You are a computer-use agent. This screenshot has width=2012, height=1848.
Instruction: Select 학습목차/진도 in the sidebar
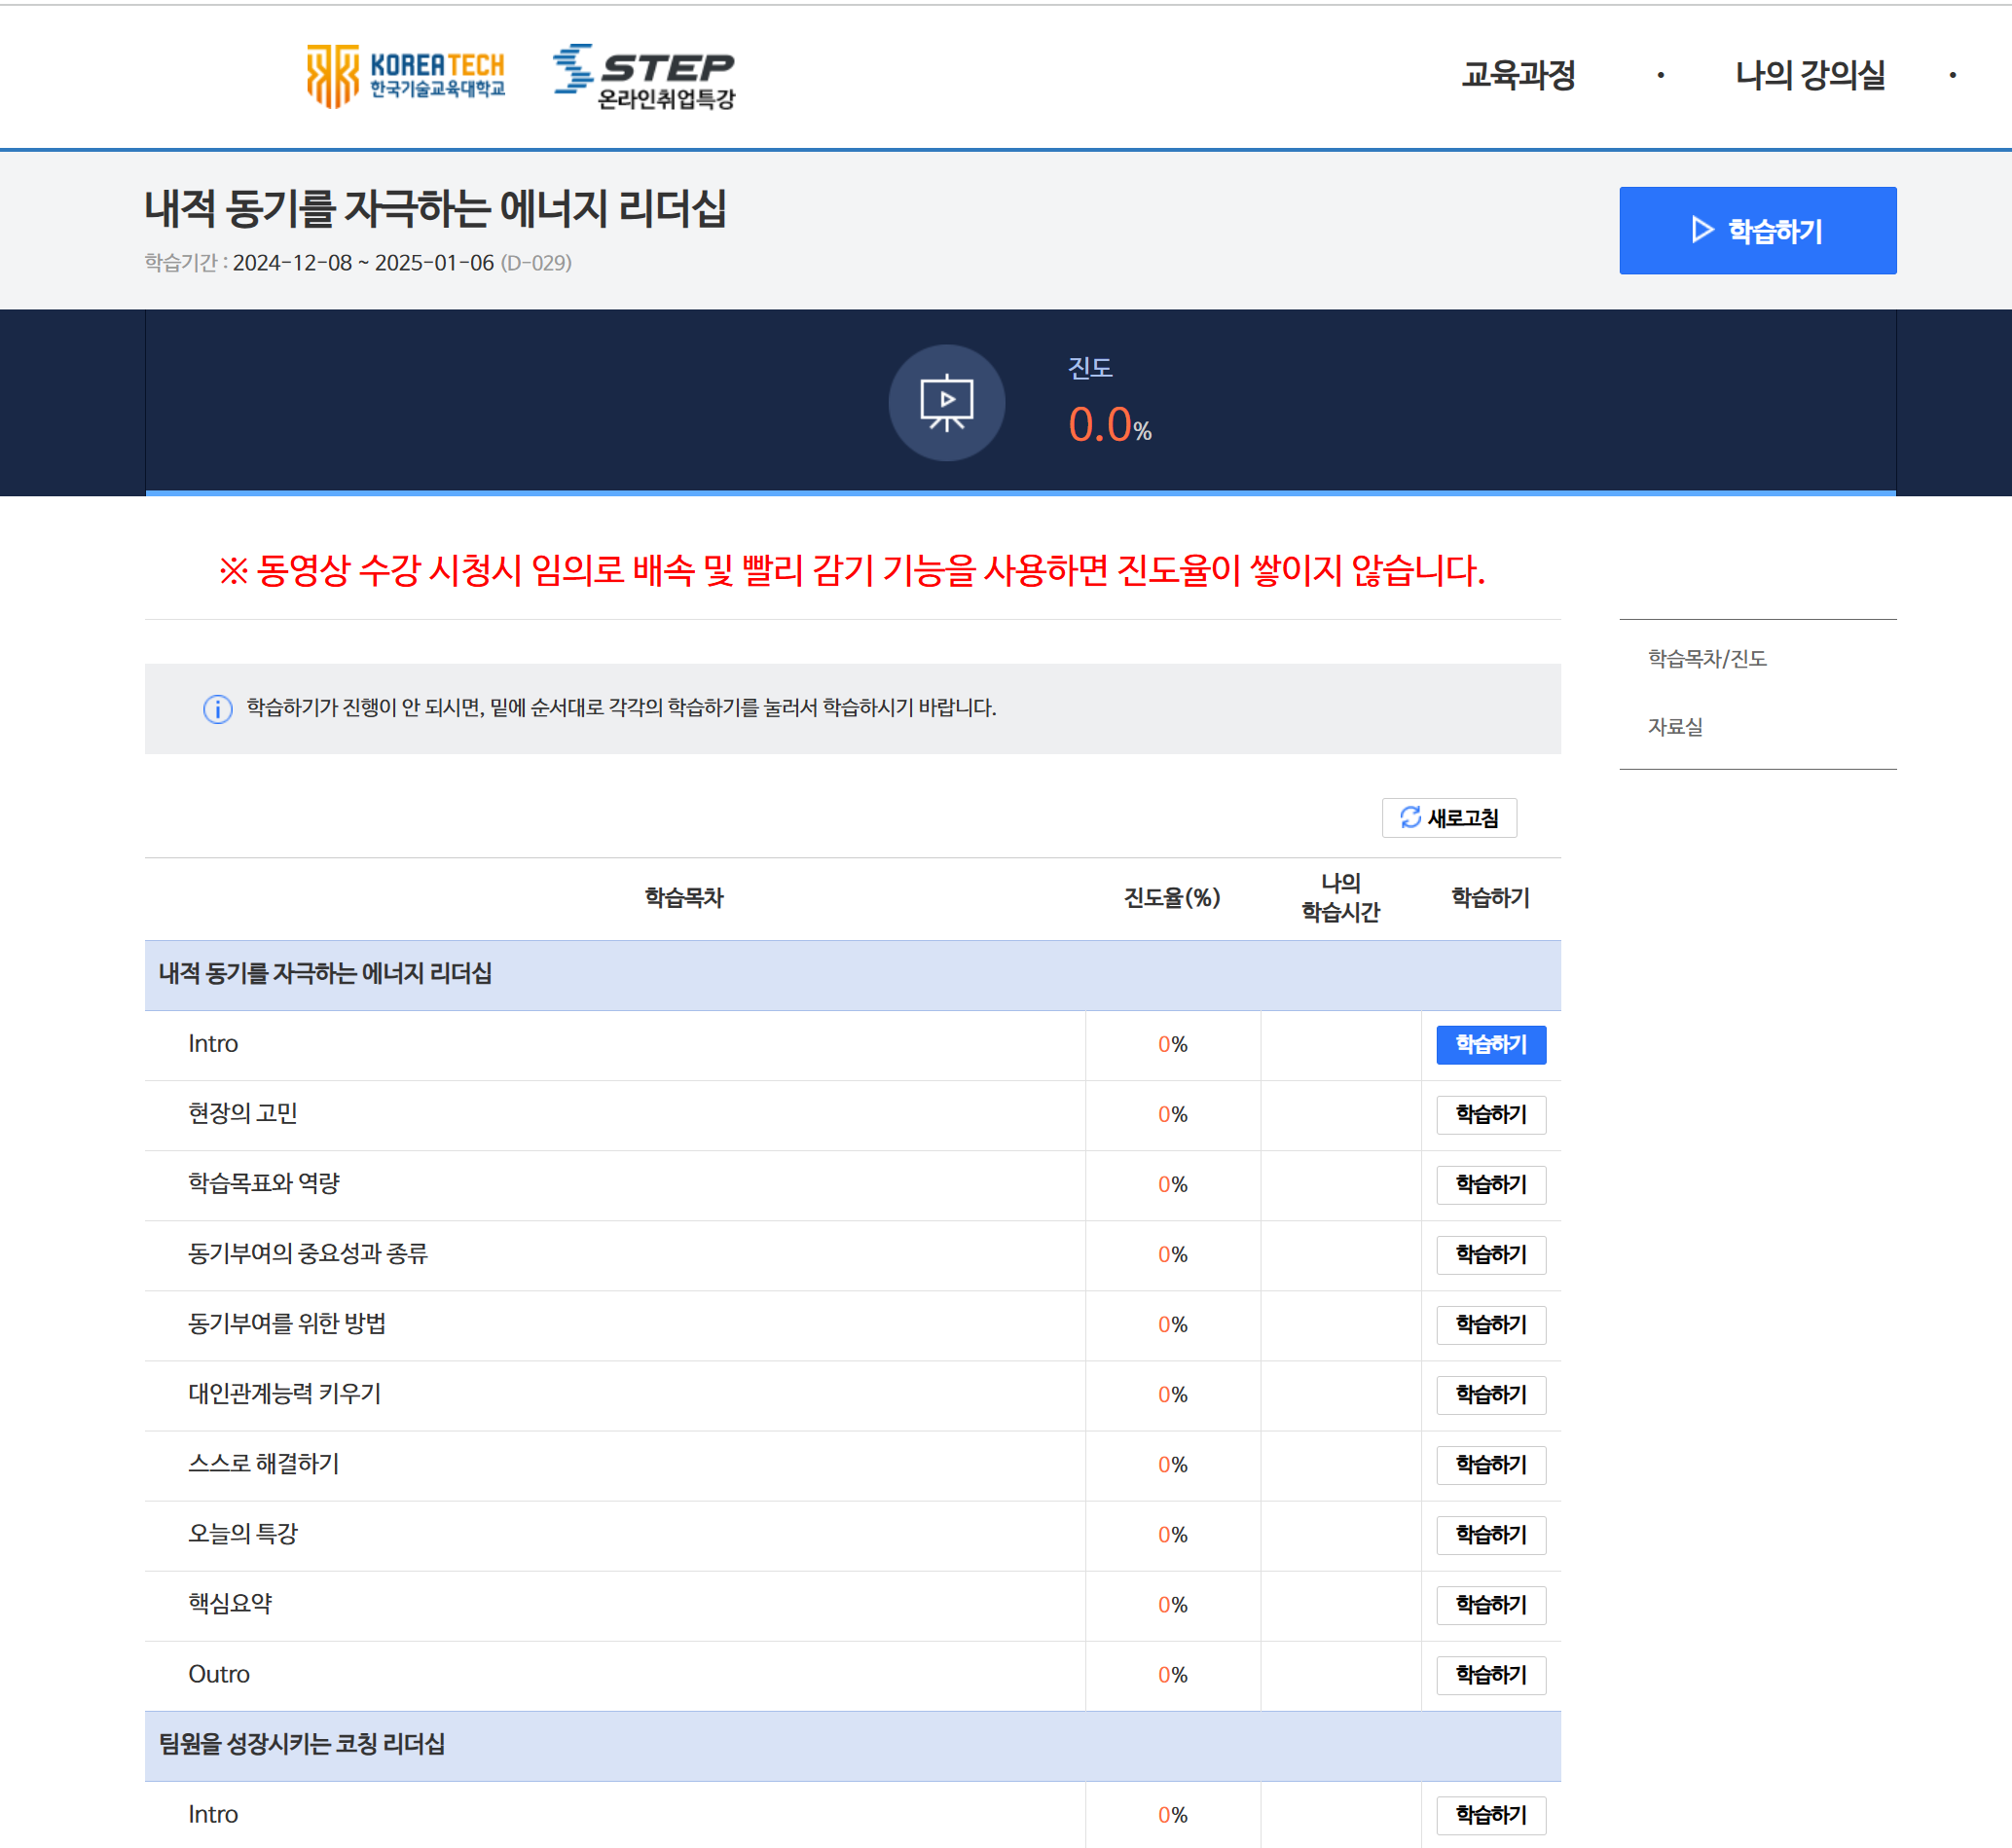[1707, 659]
